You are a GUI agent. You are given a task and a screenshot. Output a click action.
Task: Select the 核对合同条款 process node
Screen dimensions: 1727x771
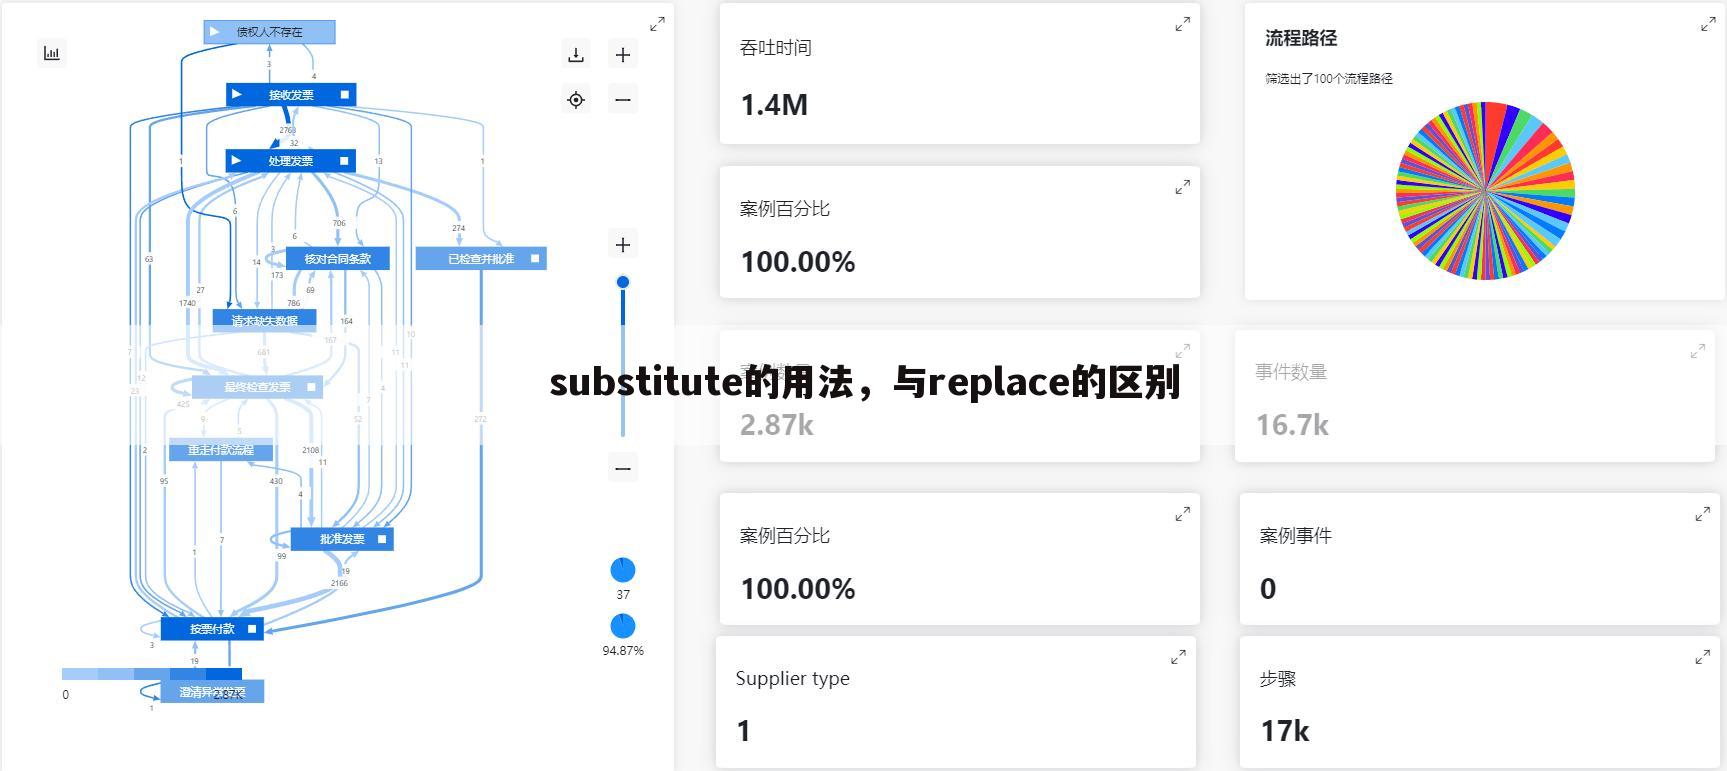(337, 258)
